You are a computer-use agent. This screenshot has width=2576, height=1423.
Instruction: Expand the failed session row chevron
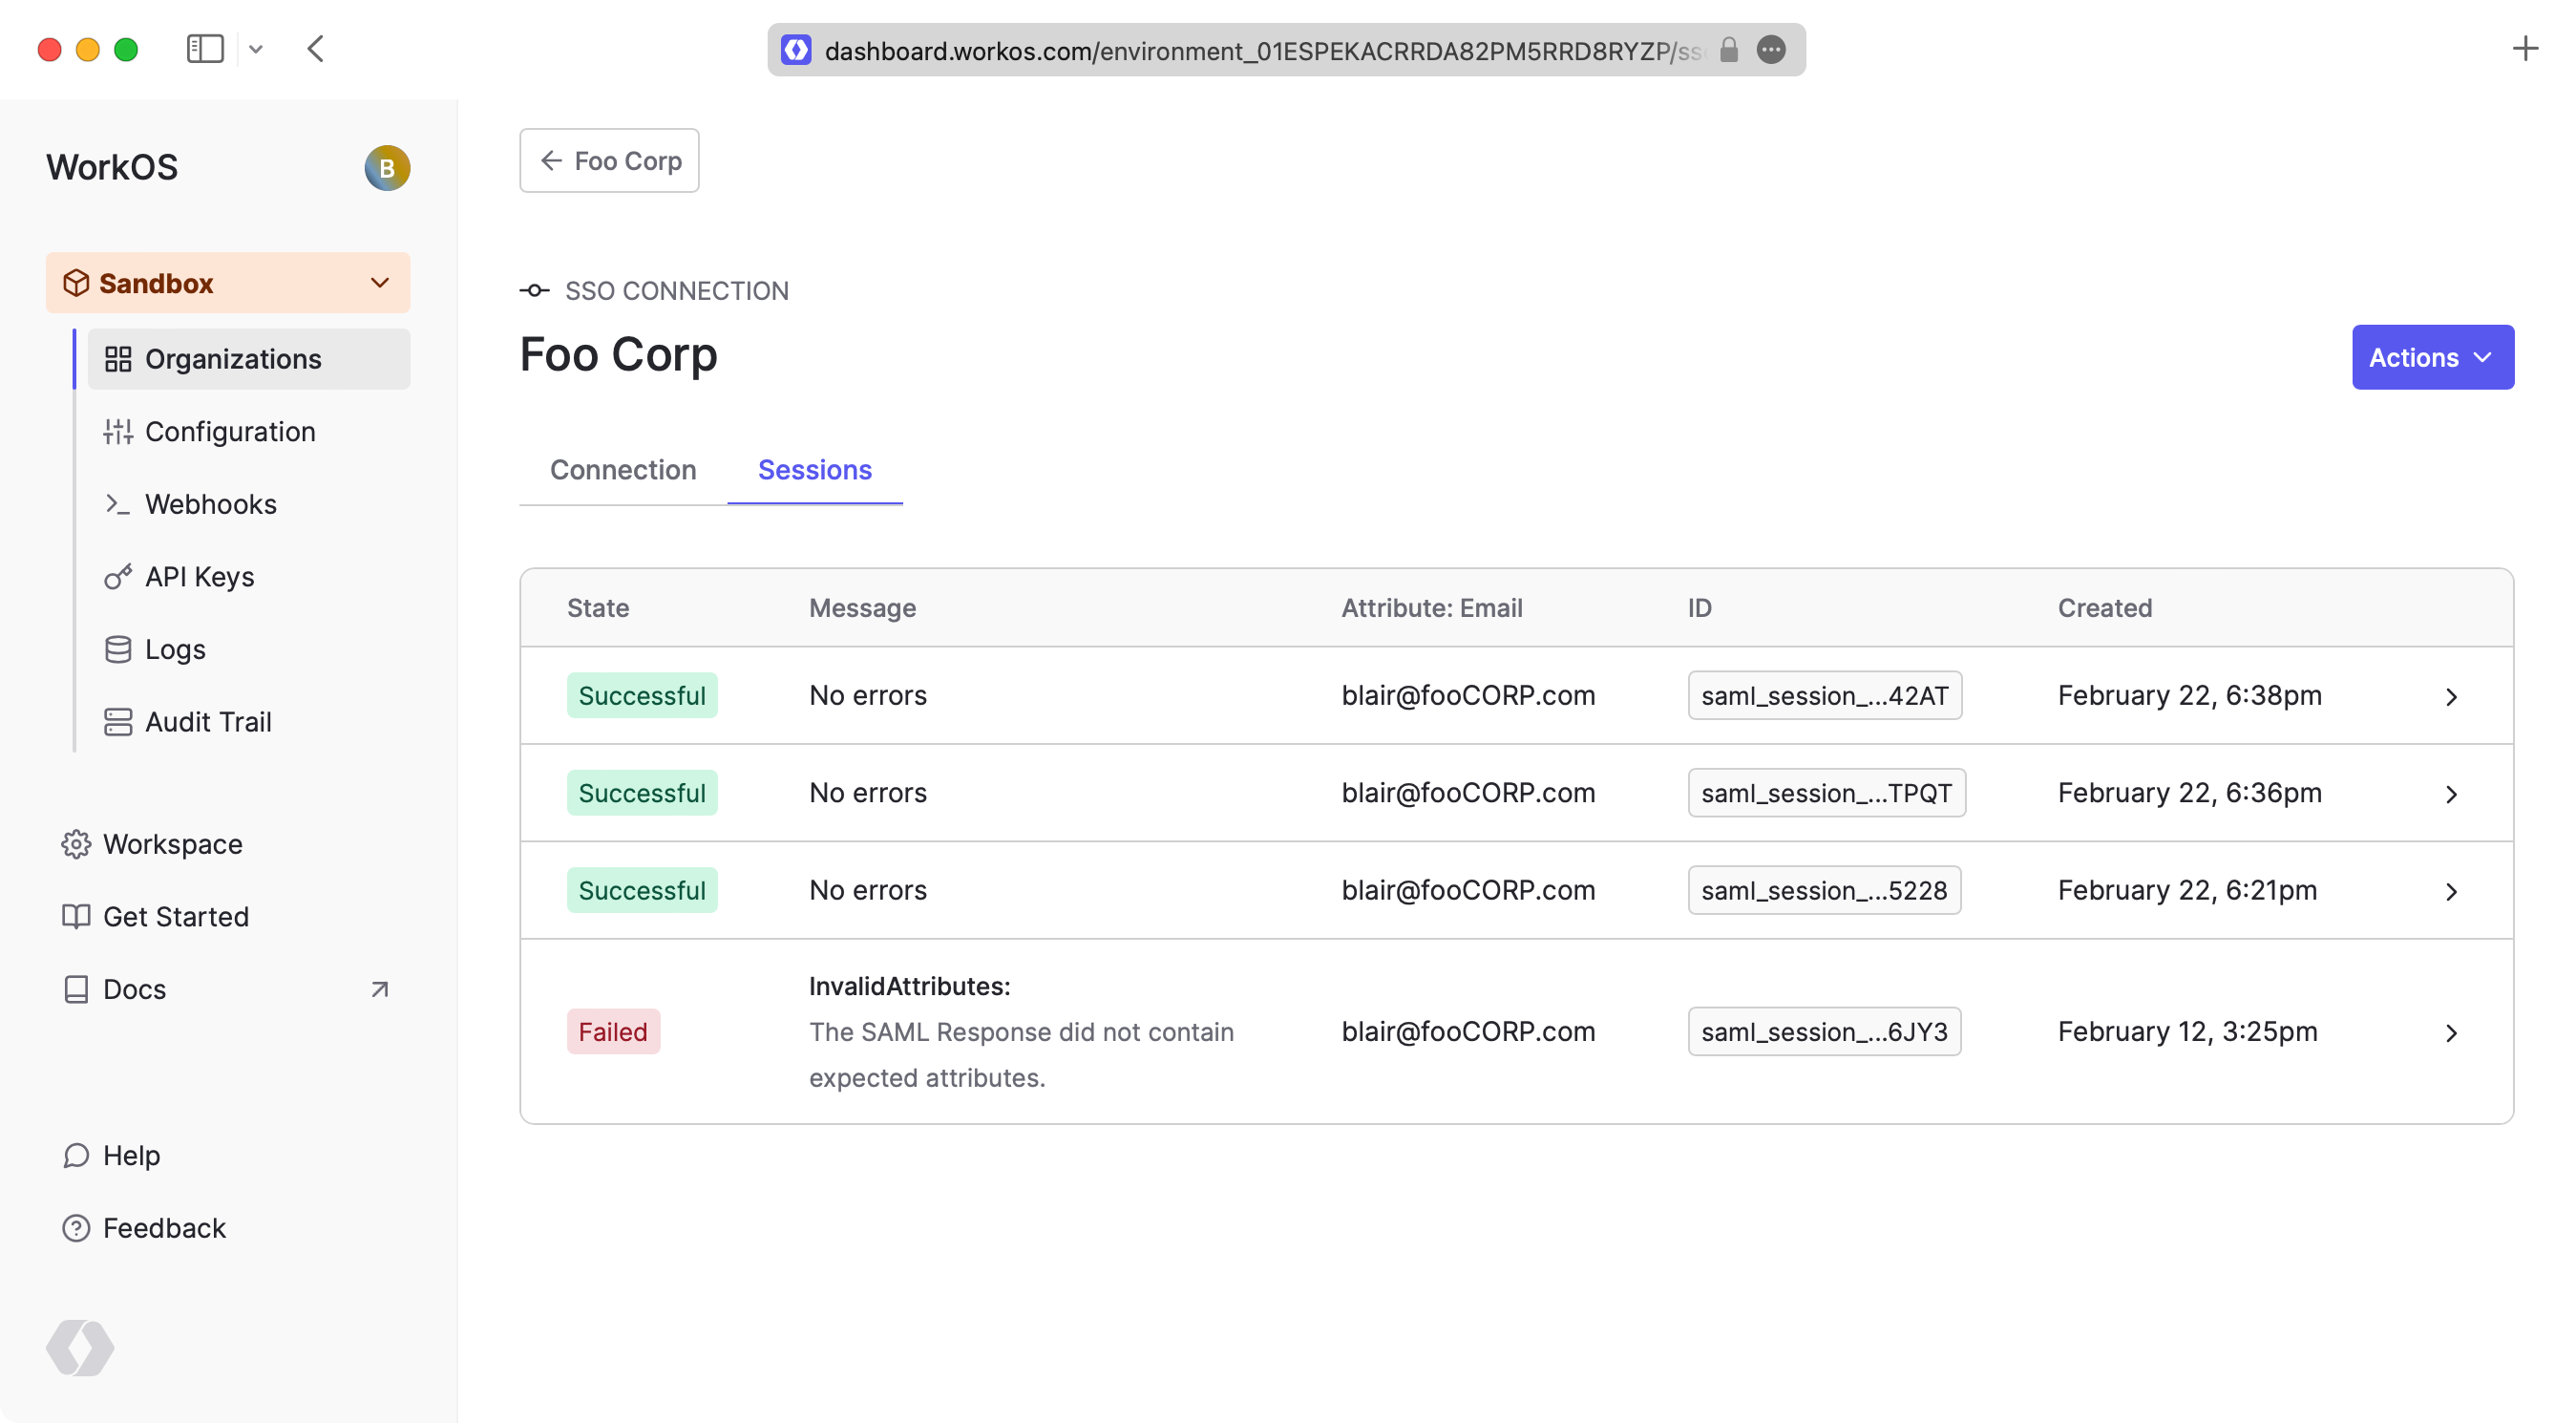tap(2451, 1033)
